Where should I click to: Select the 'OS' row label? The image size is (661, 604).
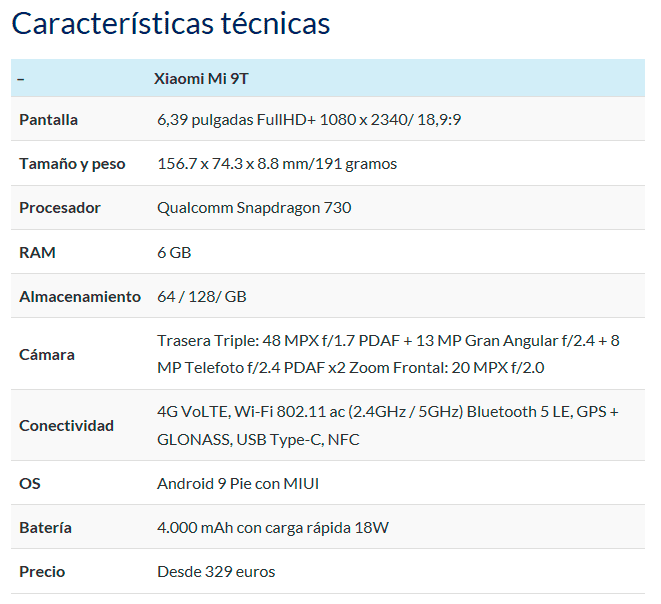click(x=30, y=483)
